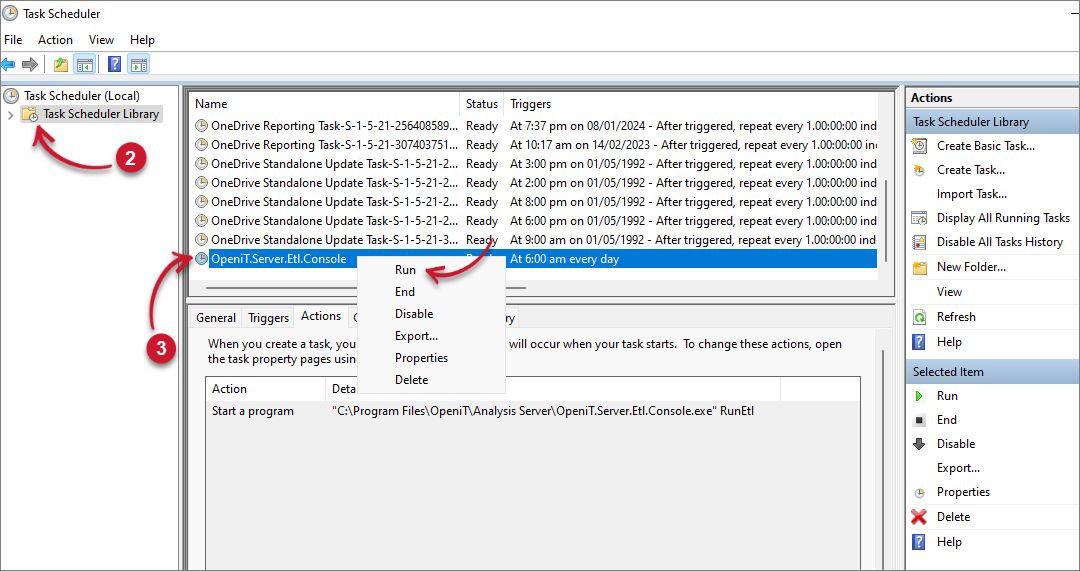This screenshot has height=571, width=1080.
Task: Open the Action menu
Action: [55, 40]
